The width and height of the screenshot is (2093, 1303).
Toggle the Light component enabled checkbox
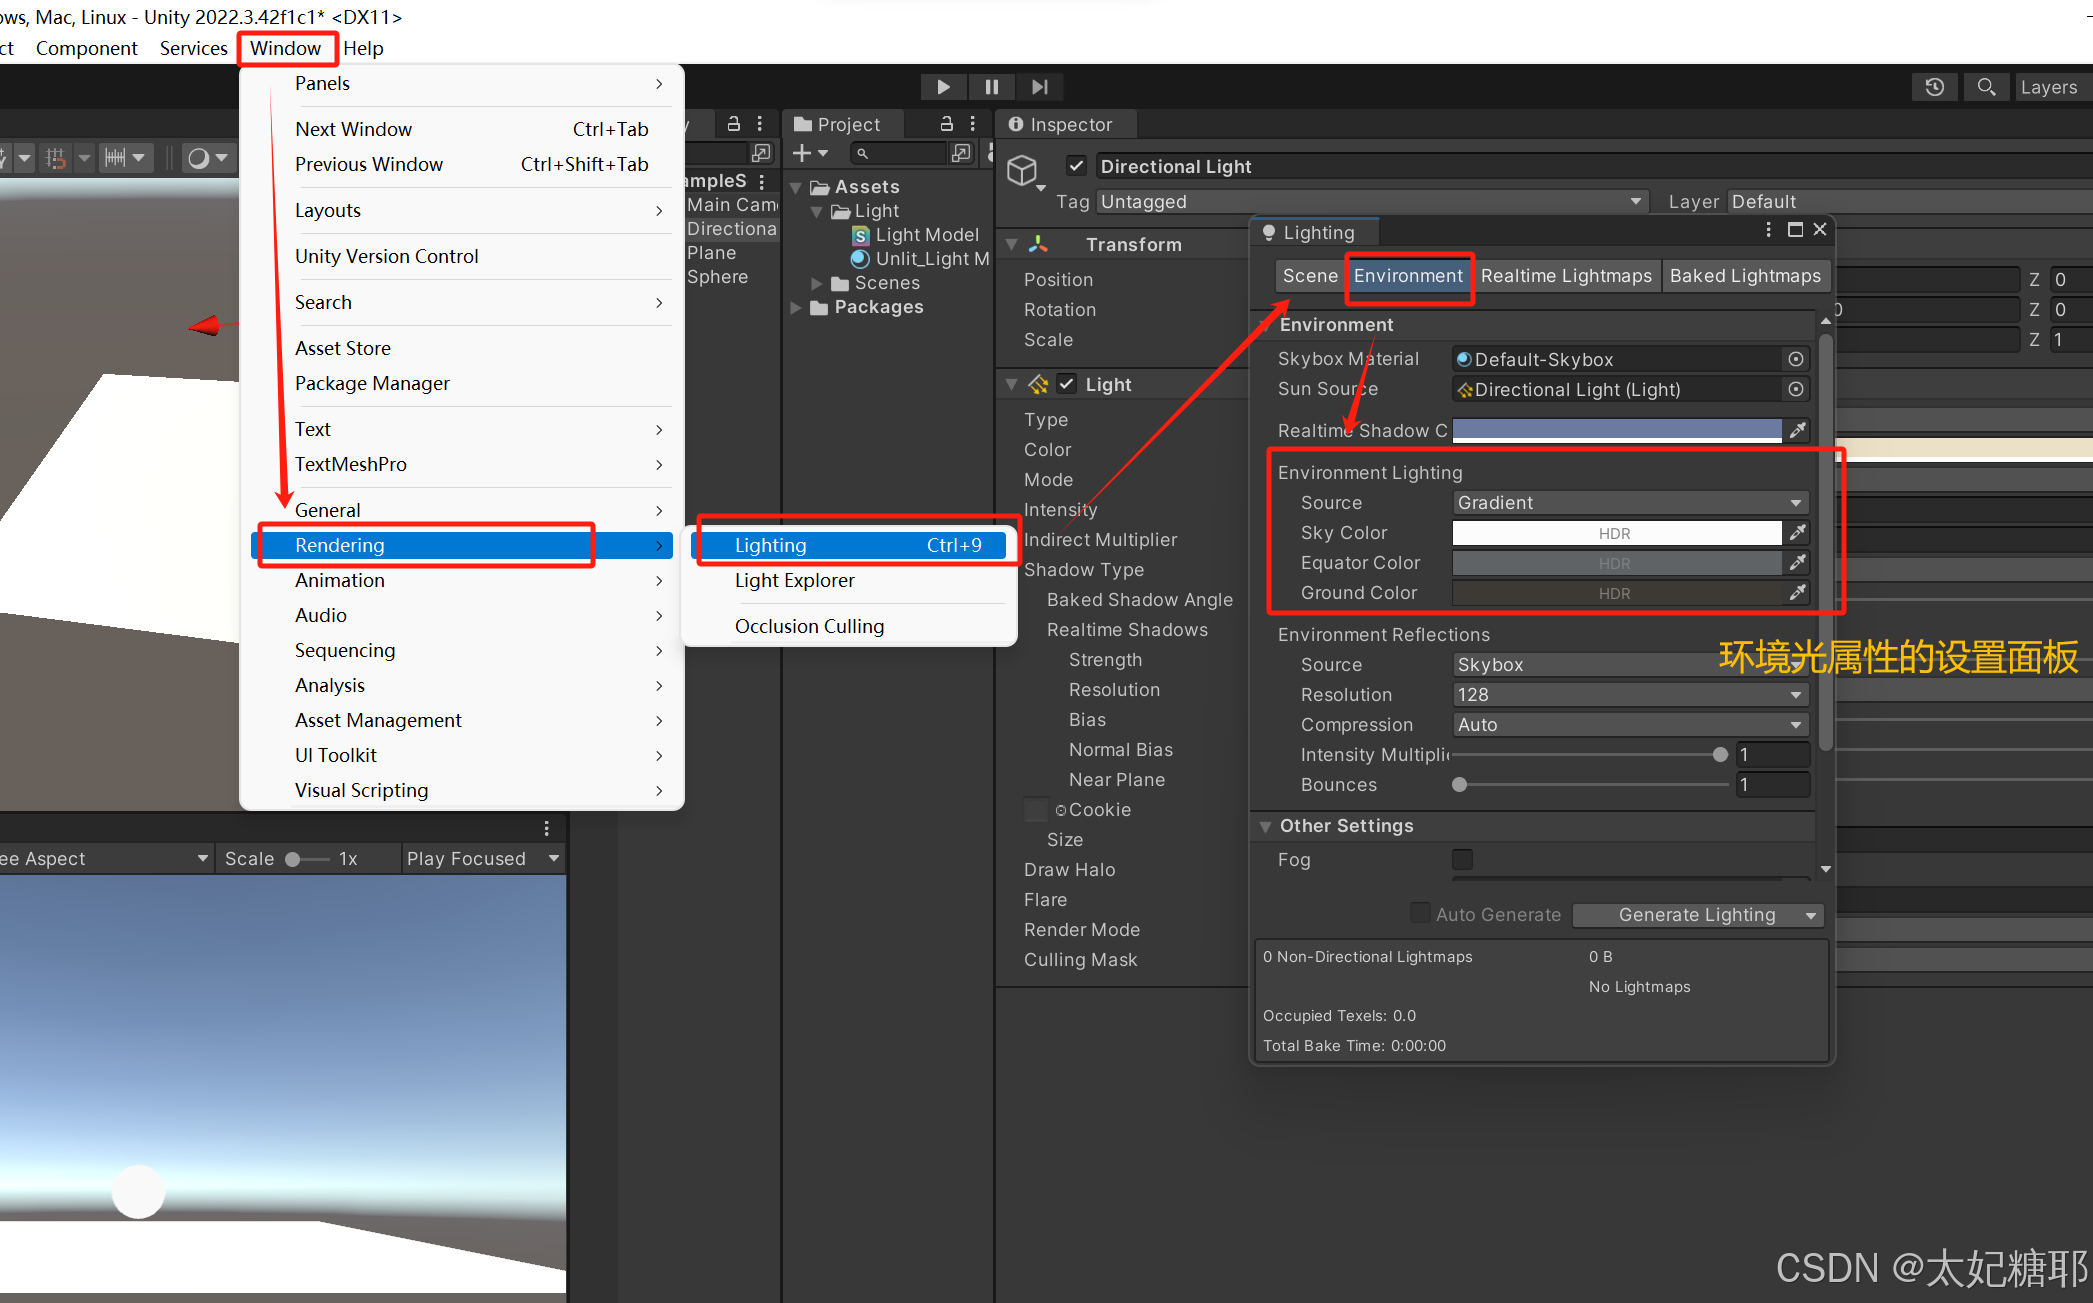(x=1067, y=384)
